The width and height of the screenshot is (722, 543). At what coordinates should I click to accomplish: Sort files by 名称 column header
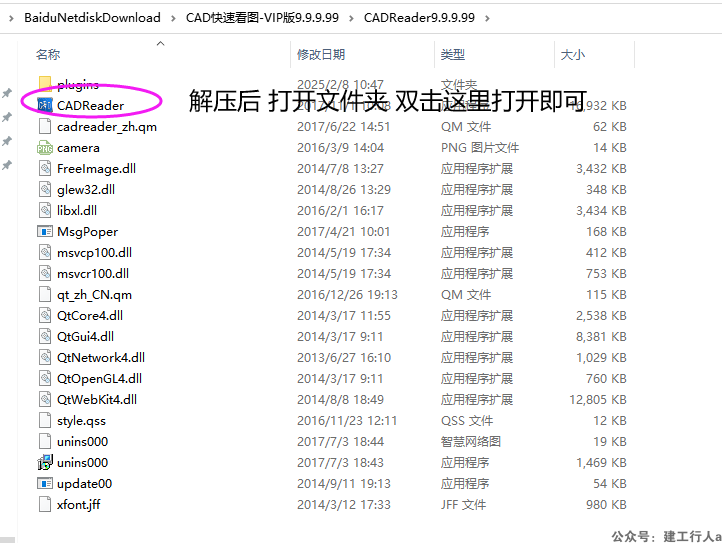[x=48, y=54]
